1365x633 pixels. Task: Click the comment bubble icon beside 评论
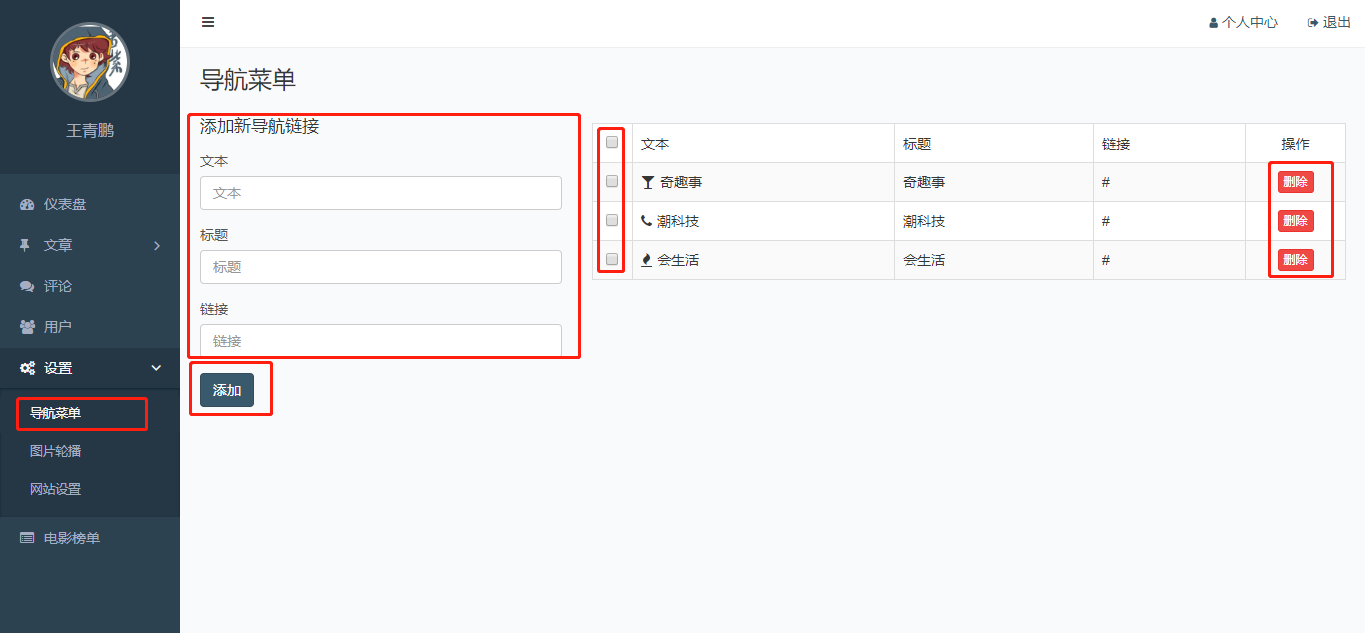point(27,286)
